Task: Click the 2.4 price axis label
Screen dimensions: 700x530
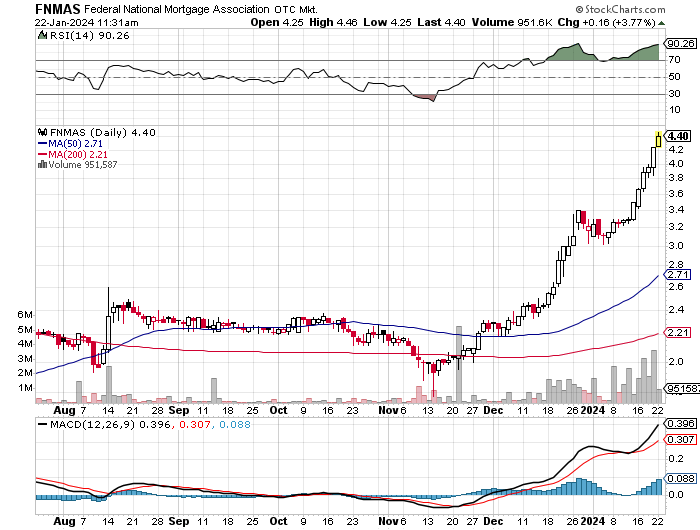Action: tap(676, 309)
